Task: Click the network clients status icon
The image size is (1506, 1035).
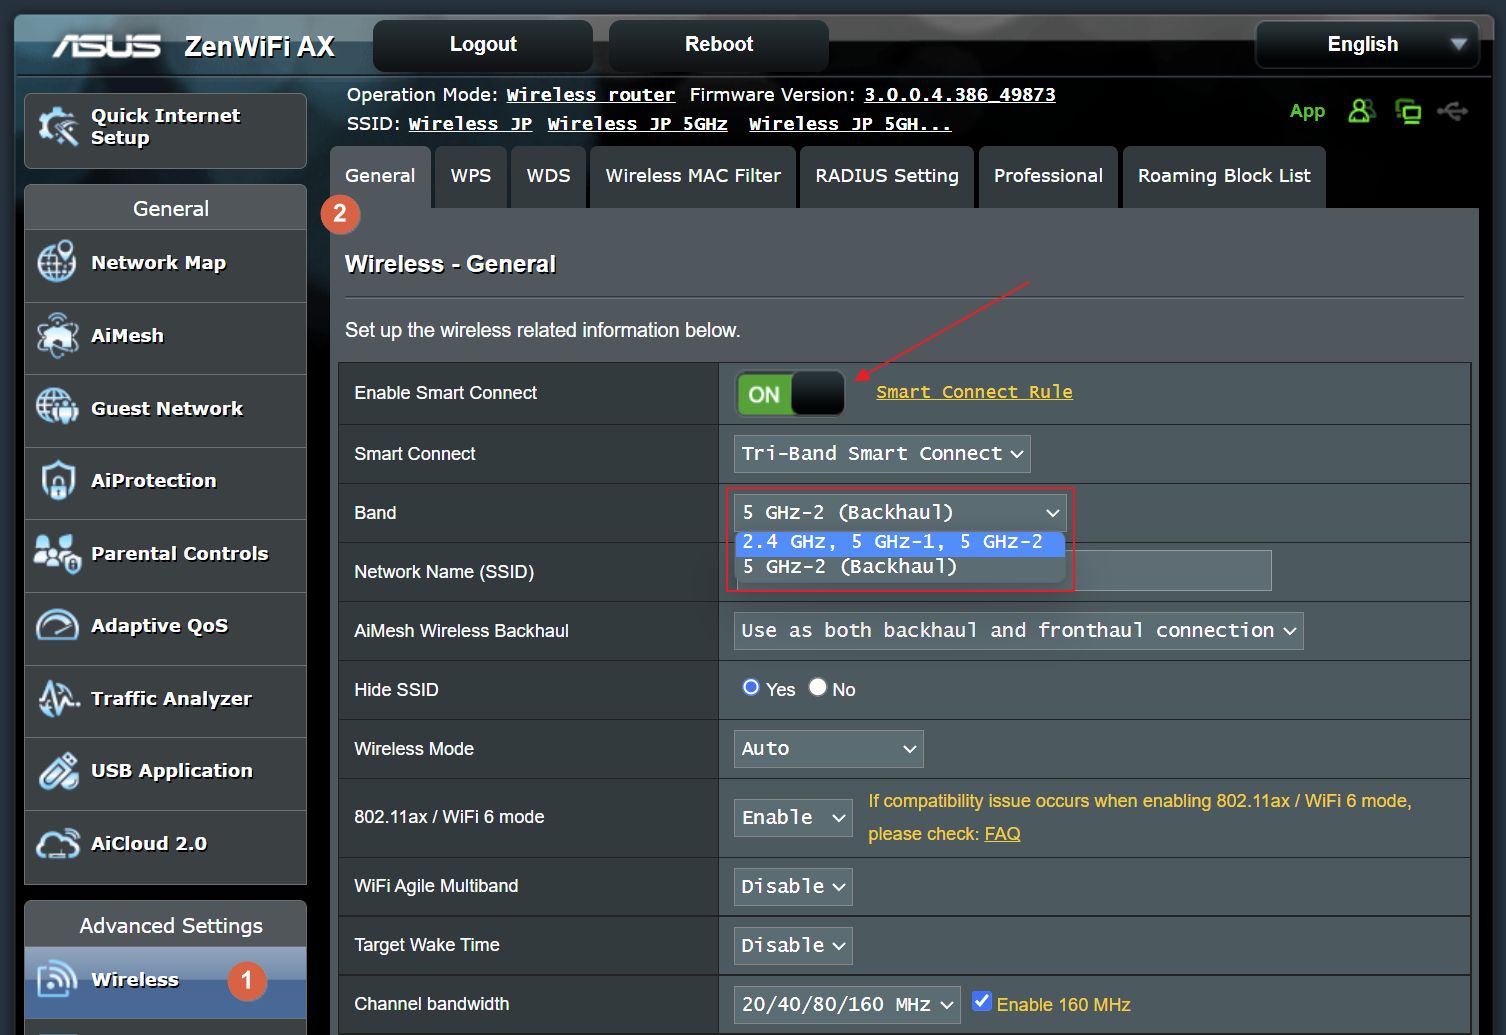Action: coord(1408,111)
